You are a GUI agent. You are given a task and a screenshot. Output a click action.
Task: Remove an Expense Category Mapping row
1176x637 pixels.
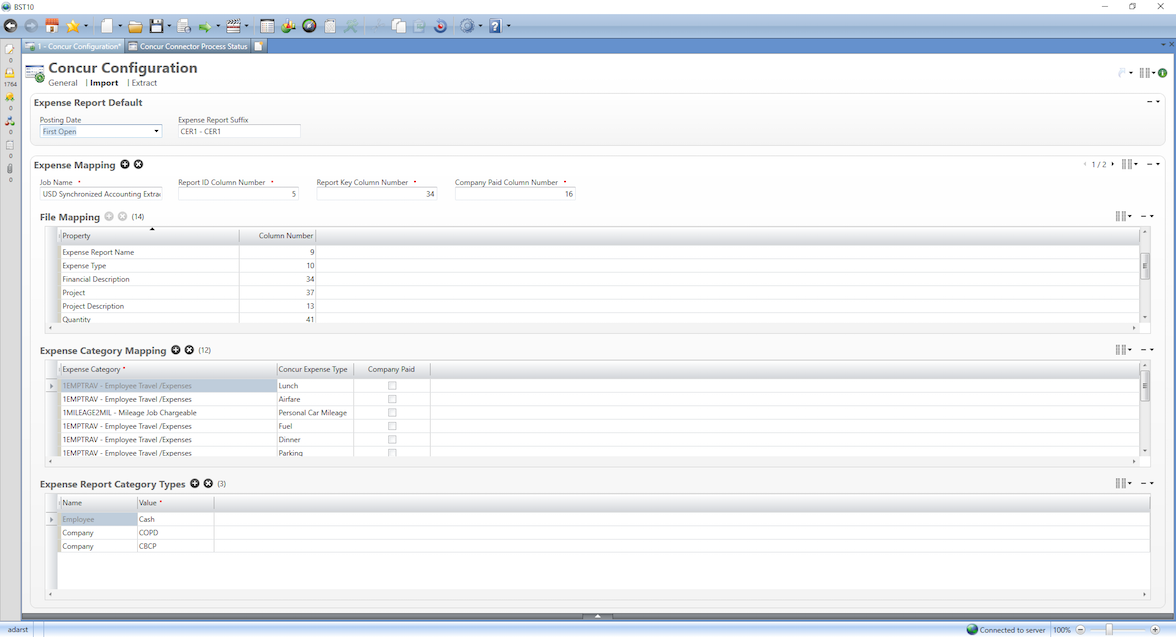(x=189, y=350)
